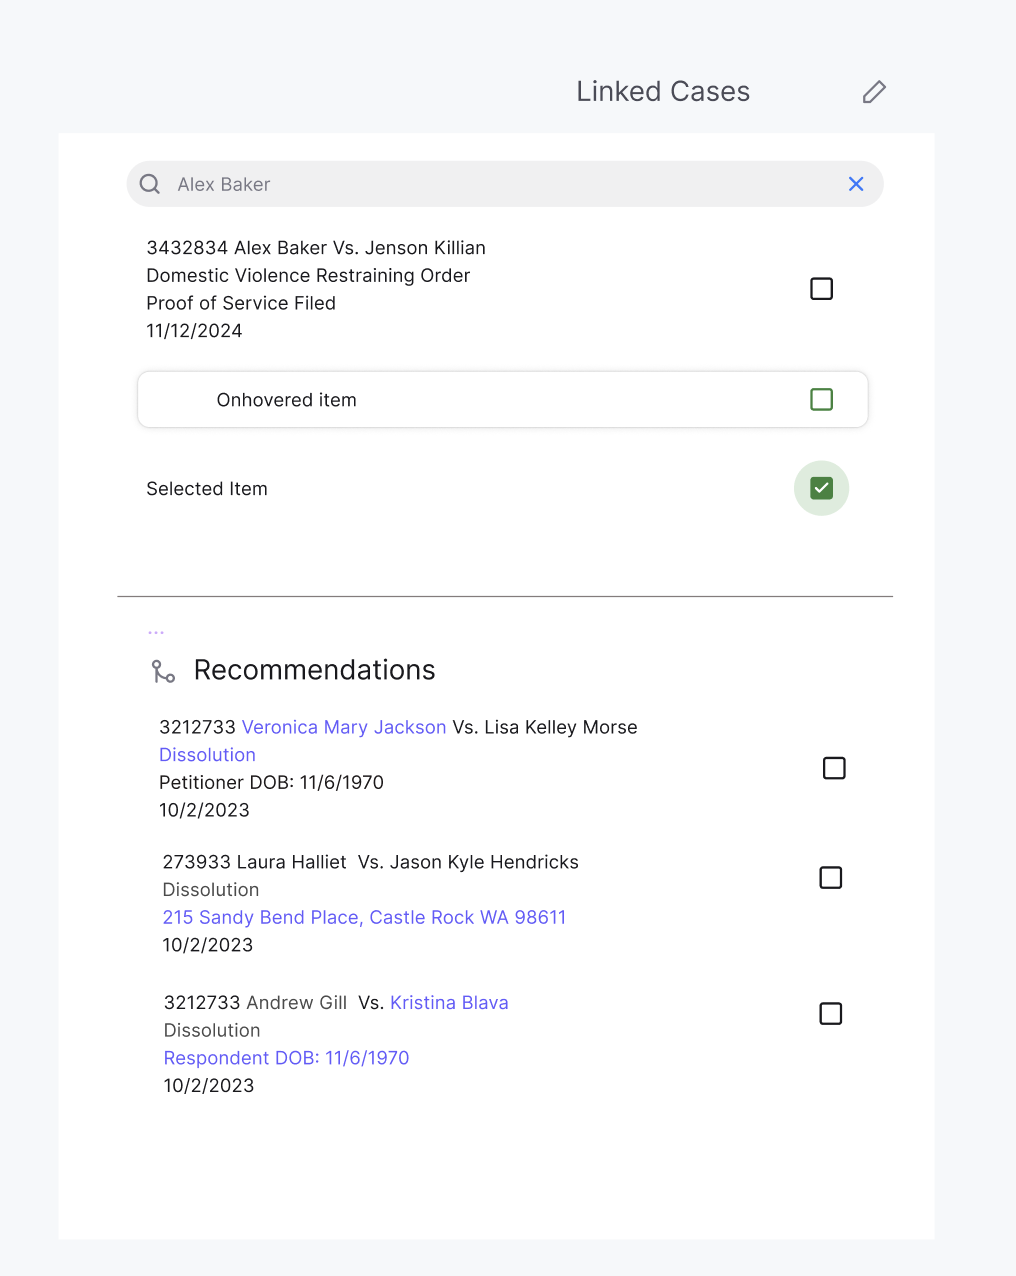Open the Veronica Mary Jackson link

pos(343,727)
